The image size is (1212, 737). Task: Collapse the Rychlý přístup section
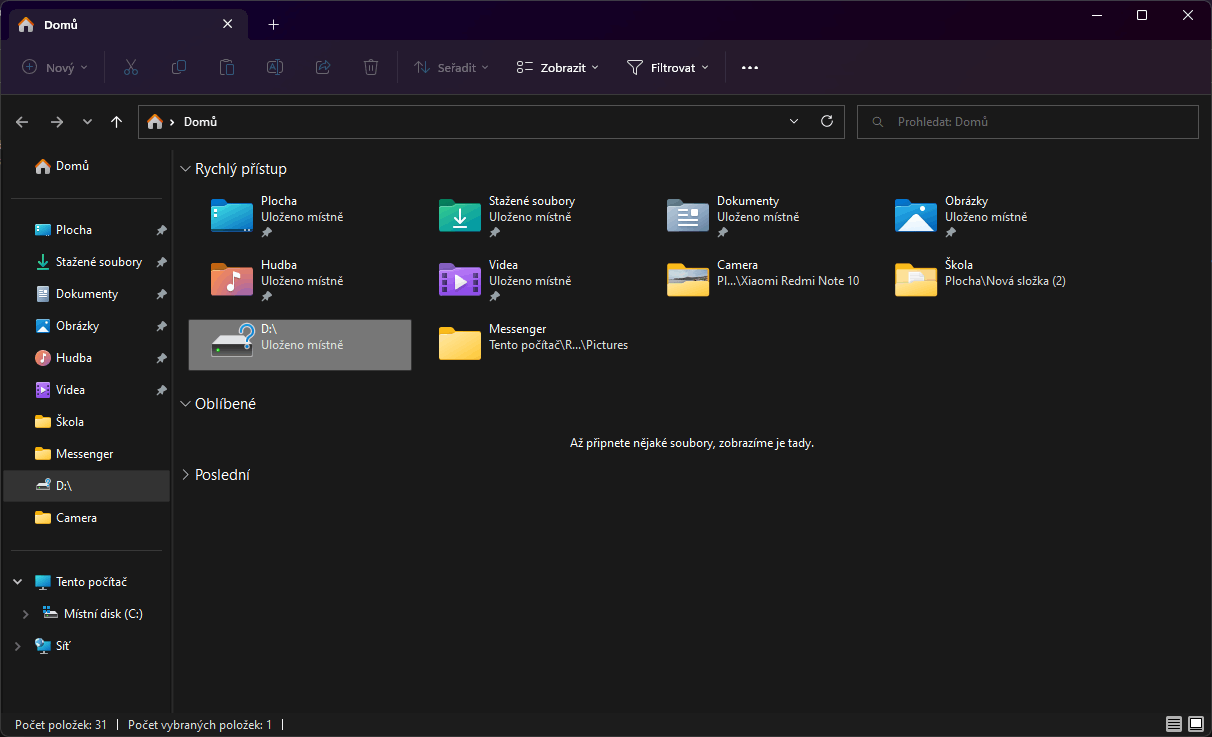click(185, 169)
